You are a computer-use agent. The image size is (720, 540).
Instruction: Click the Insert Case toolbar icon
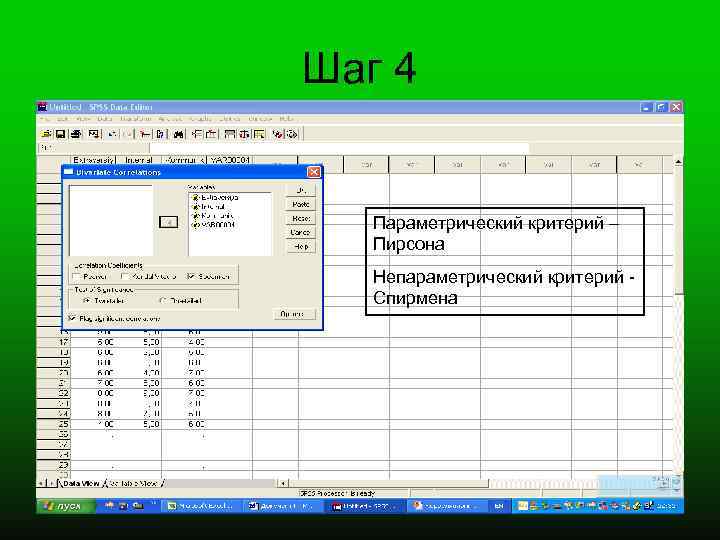[x=197, y=134]
